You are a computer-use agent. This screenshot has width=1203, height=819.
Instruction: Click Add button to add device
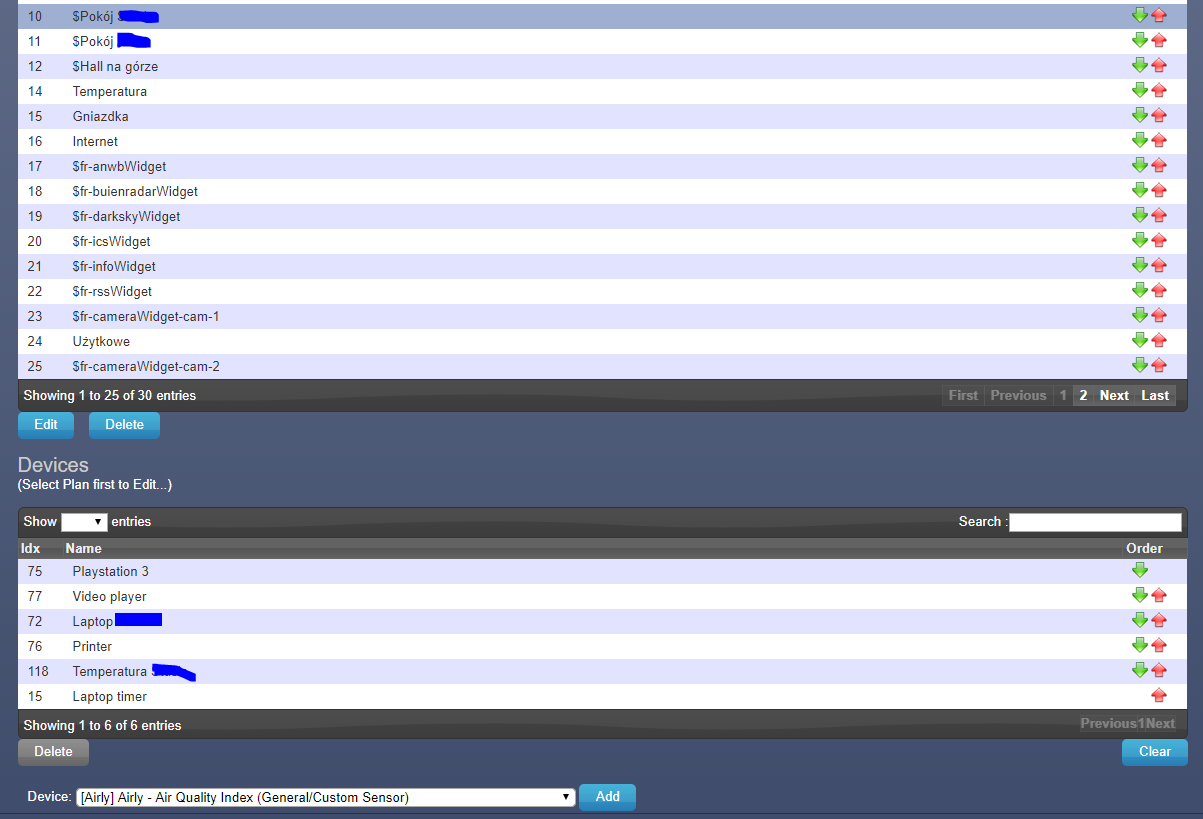[x=608, y=797]
